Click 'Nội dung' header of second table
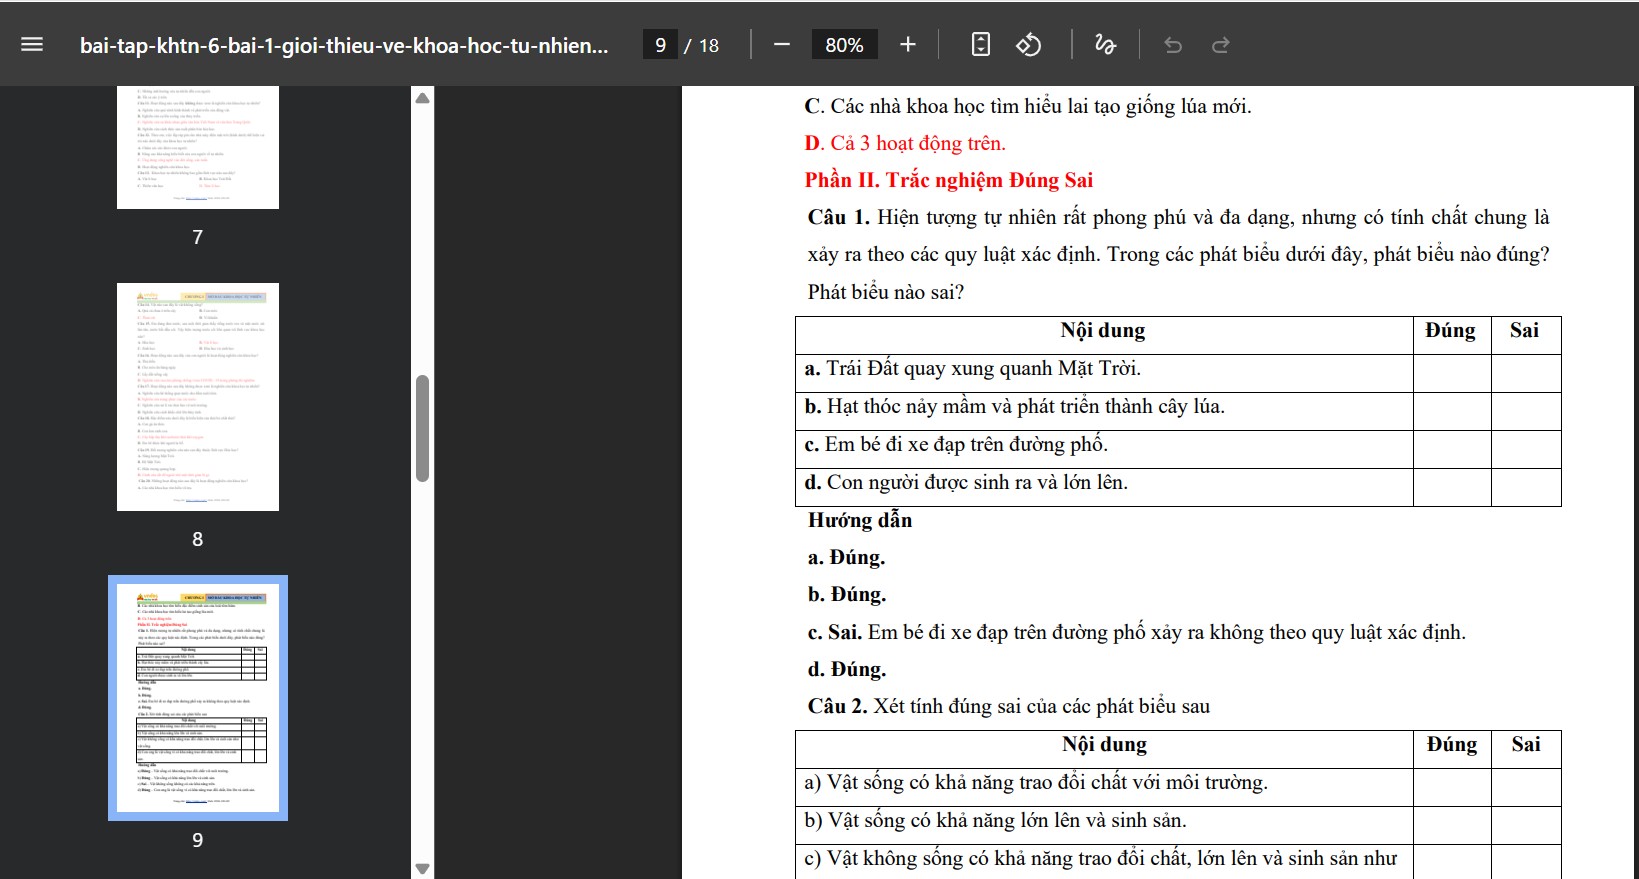1639x879 pixels. [1104, 745]
